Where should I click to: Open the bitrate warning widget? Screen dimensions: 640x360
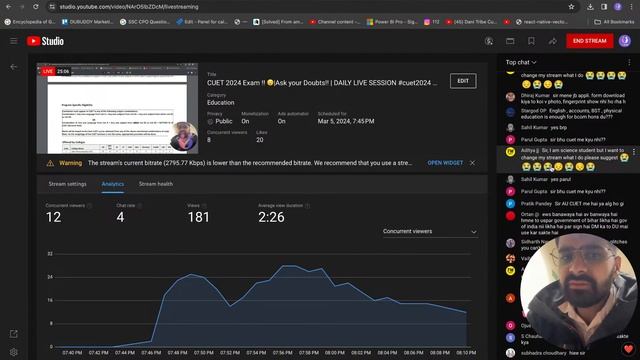click(x=445, y=163)
